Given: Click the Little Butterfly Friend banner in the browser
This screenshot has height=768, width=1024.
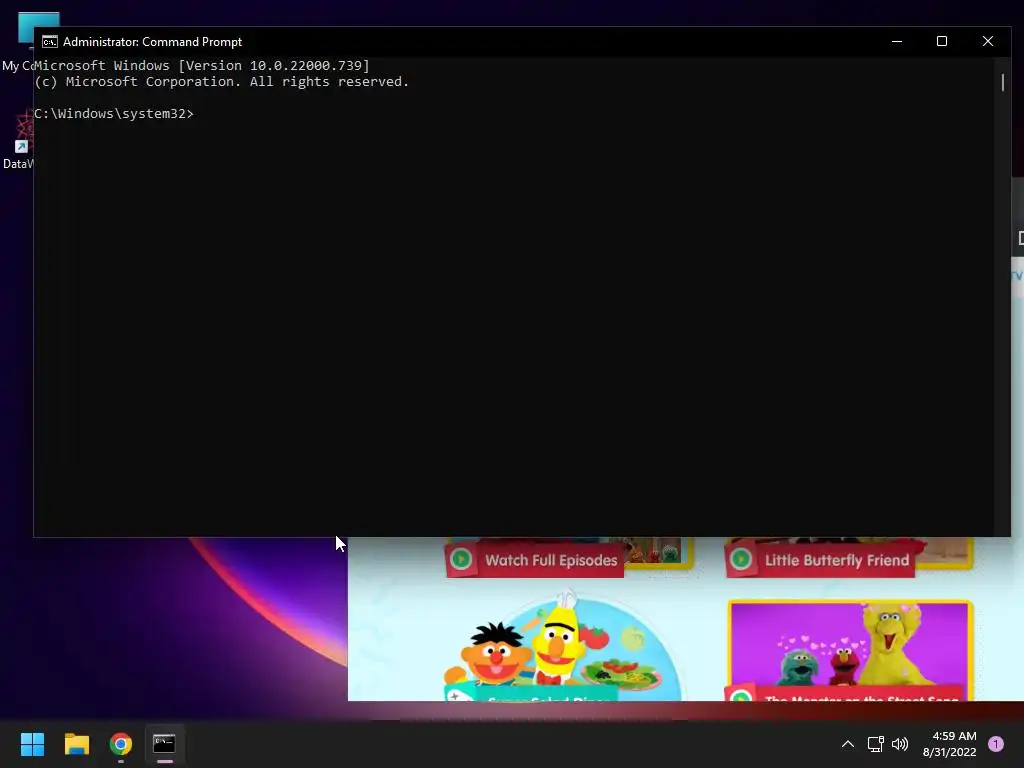Looking at the screenshot, I should [x=820, y=560].
